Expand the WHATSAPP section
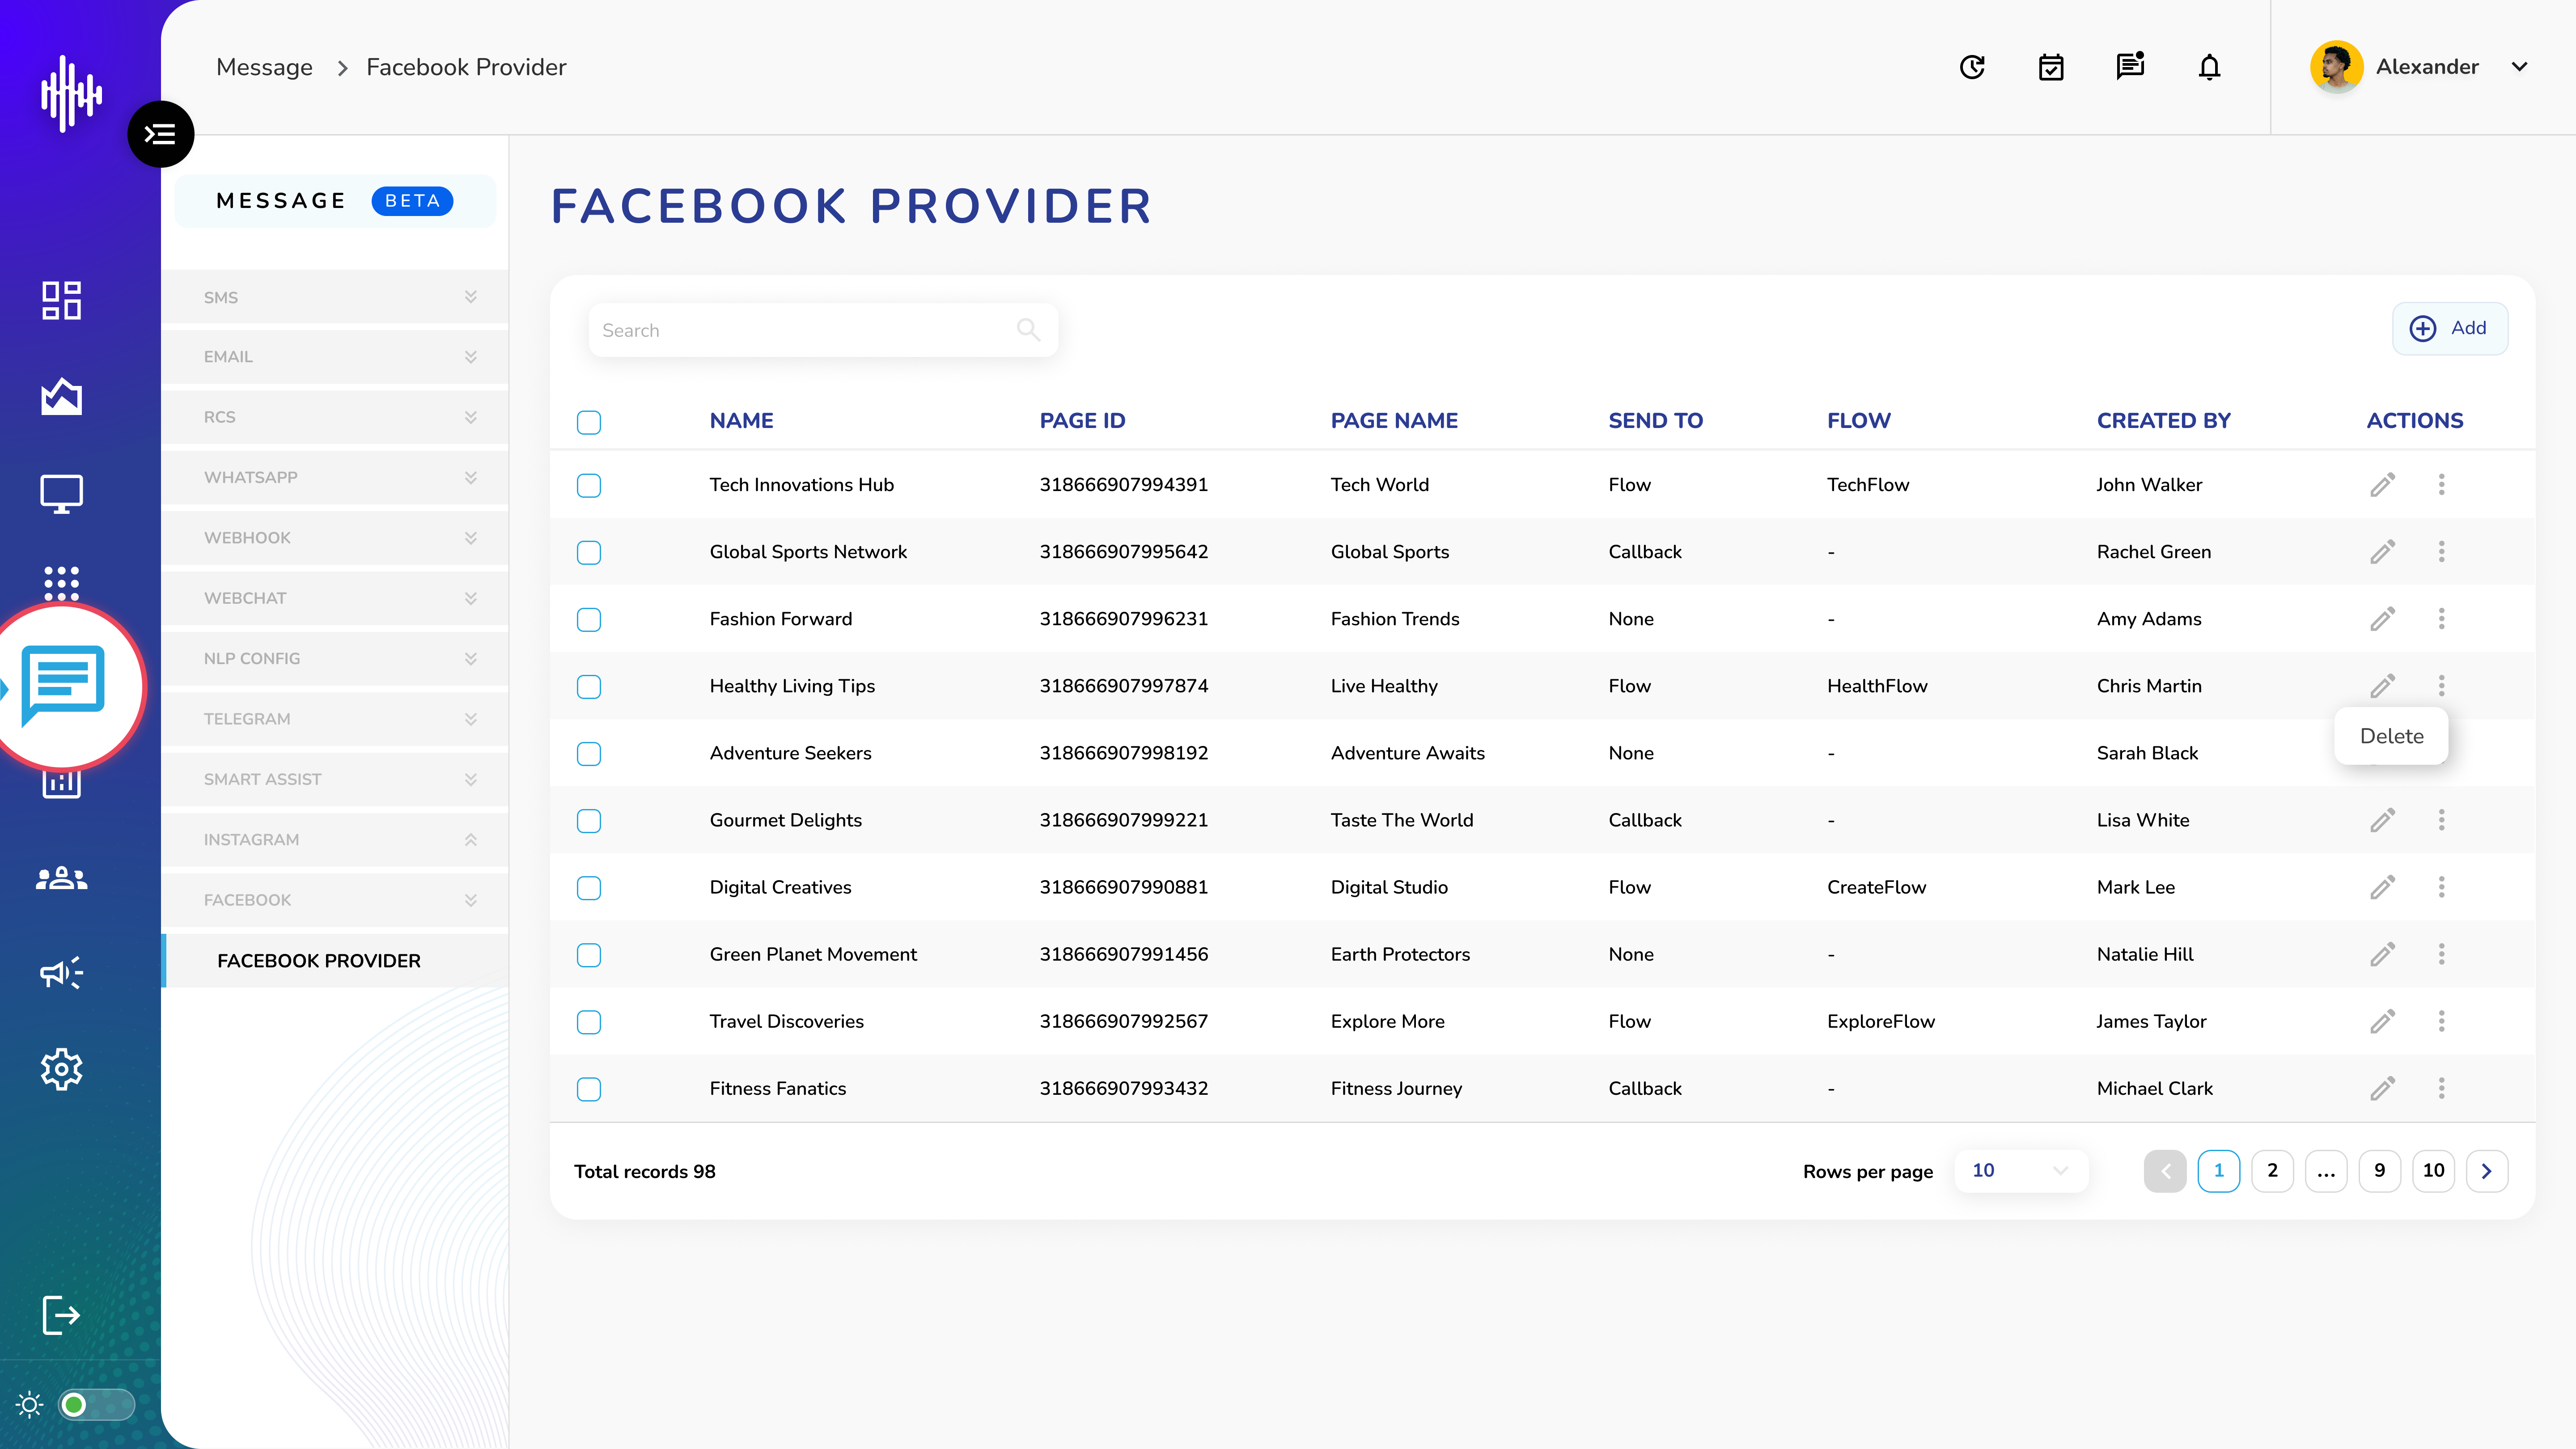Viewport: 2576px width, 1449px height. click(335, 477)
